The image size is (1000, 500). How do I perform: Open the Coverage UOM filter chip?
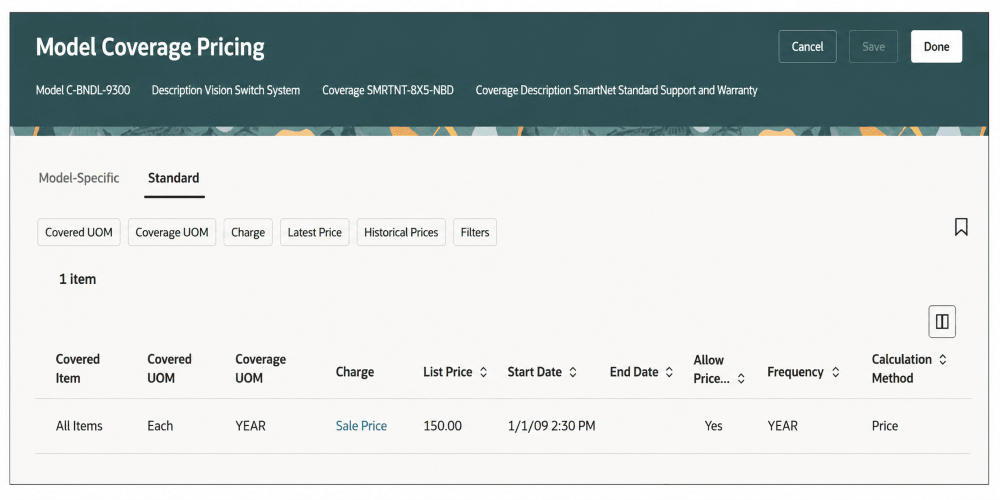pyautogui.click(x=172, y=232)
